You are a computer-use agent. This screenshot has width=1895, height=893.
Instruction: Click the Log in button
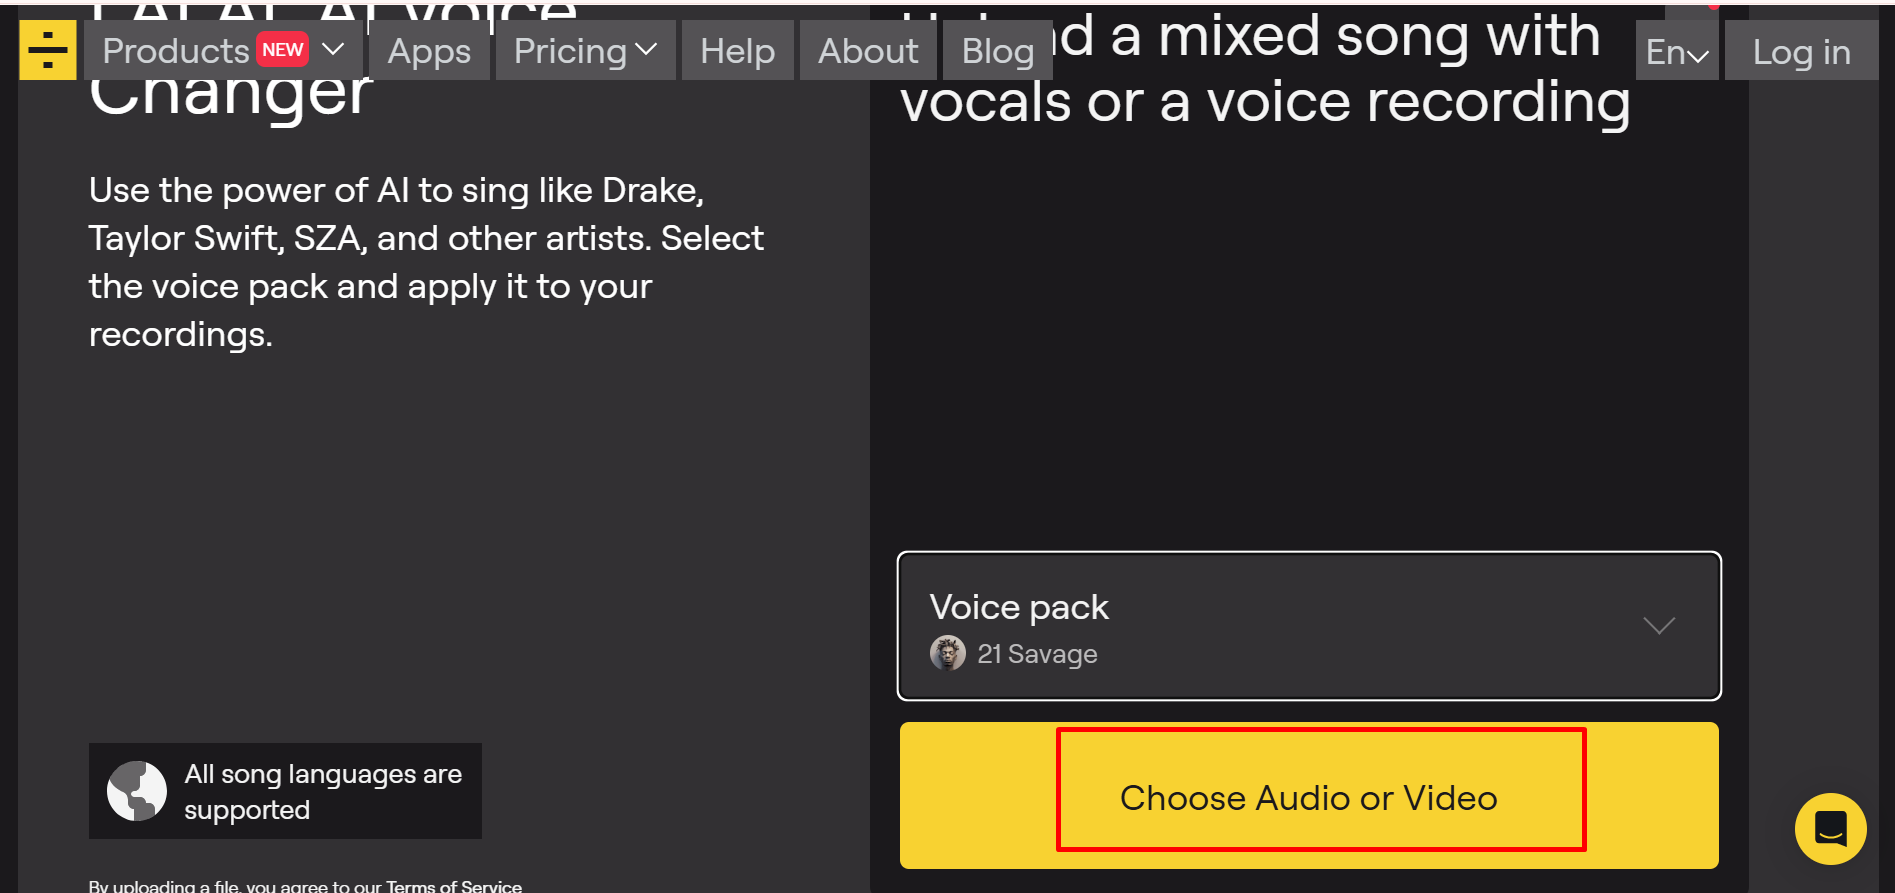pos(1800,51)
